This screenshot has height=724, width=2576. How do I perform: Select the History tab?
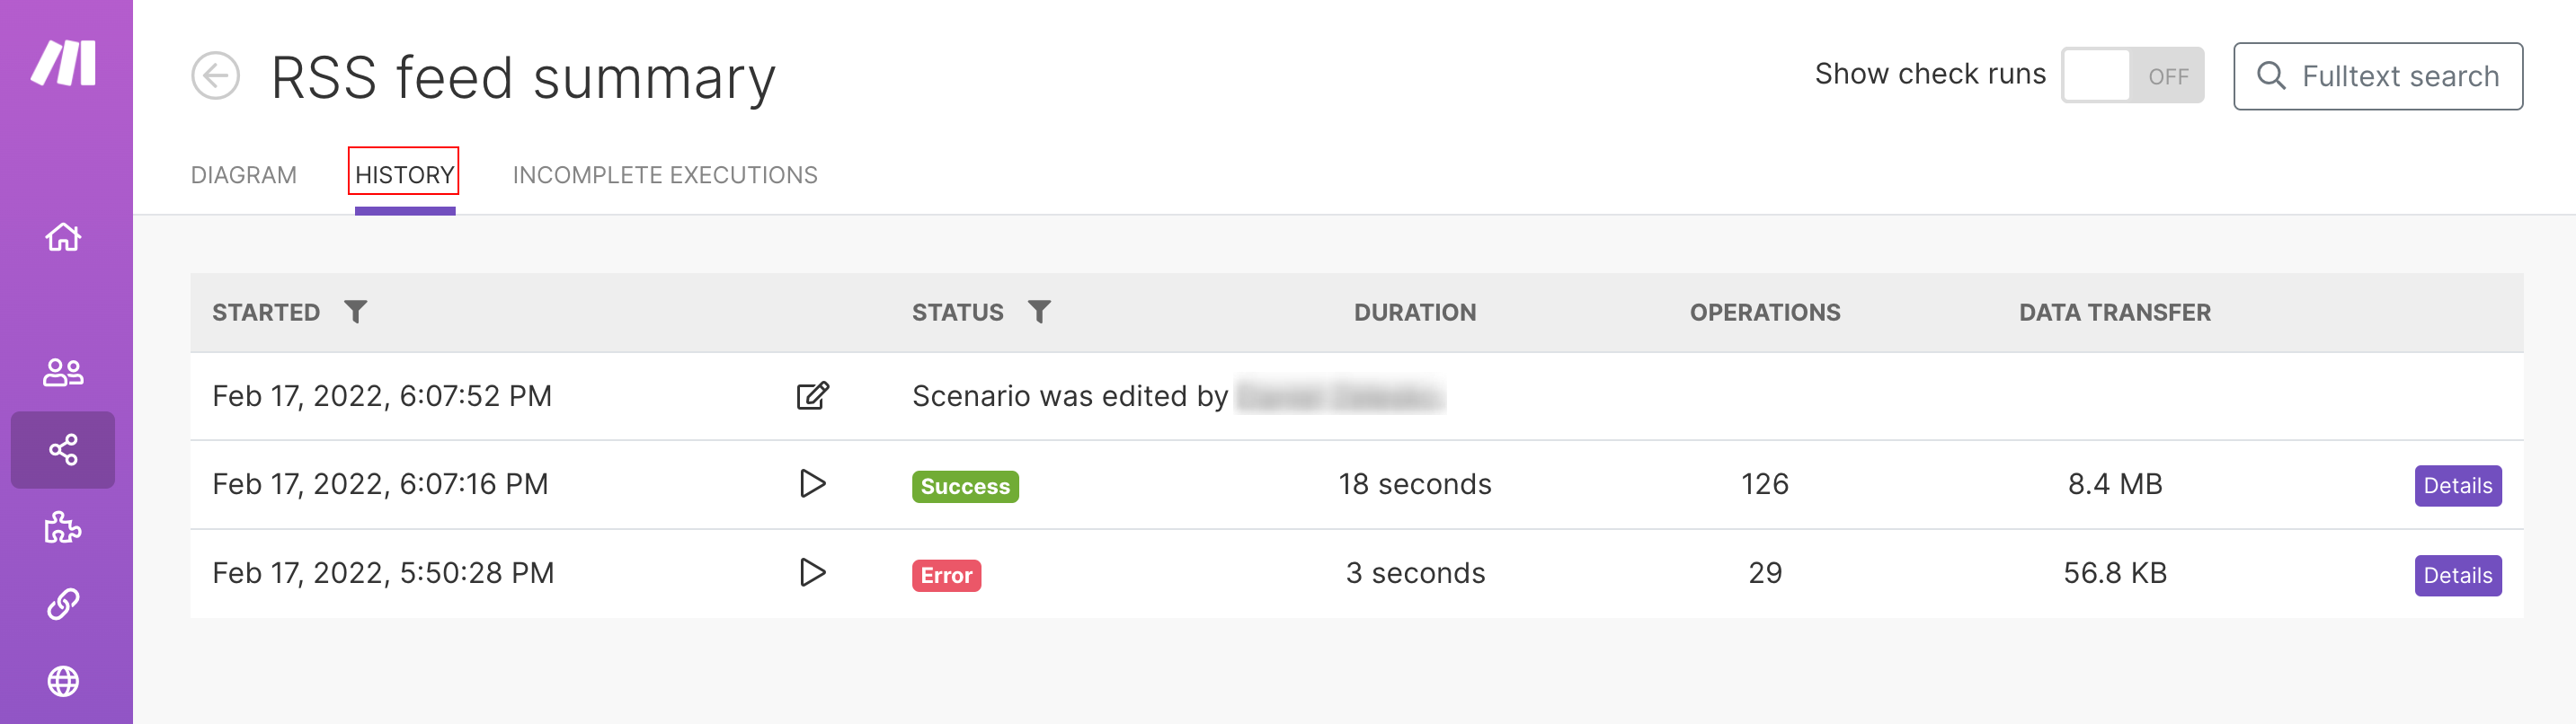pos(405,175)
